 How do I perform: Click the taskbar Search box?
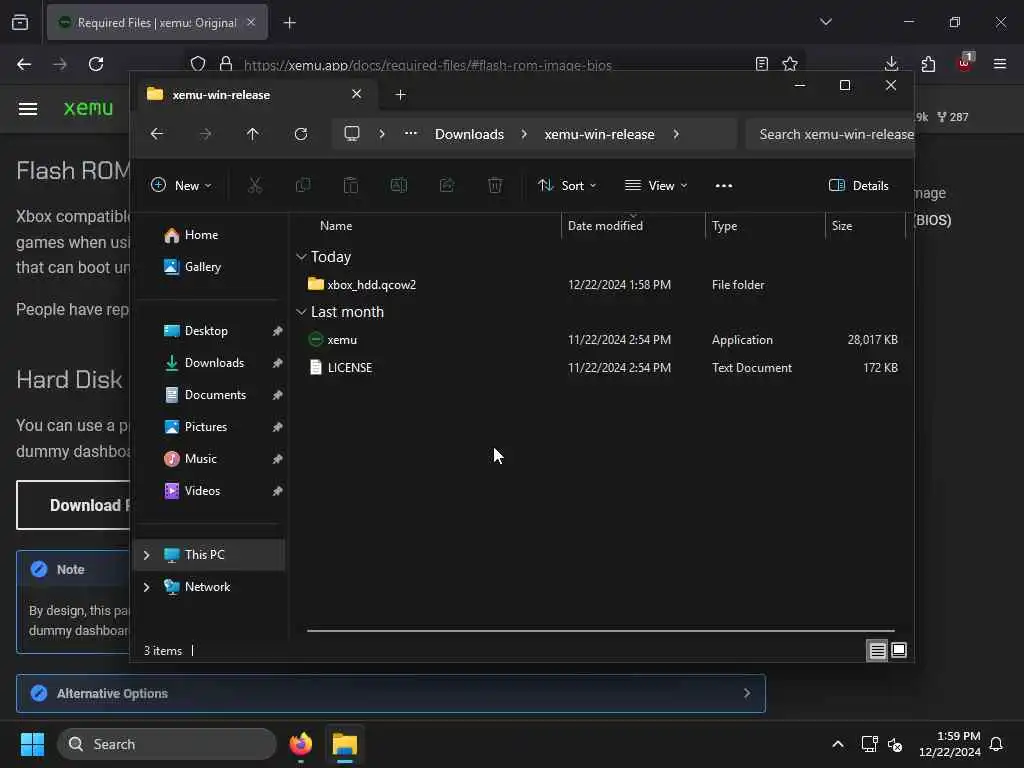(167, 744)
